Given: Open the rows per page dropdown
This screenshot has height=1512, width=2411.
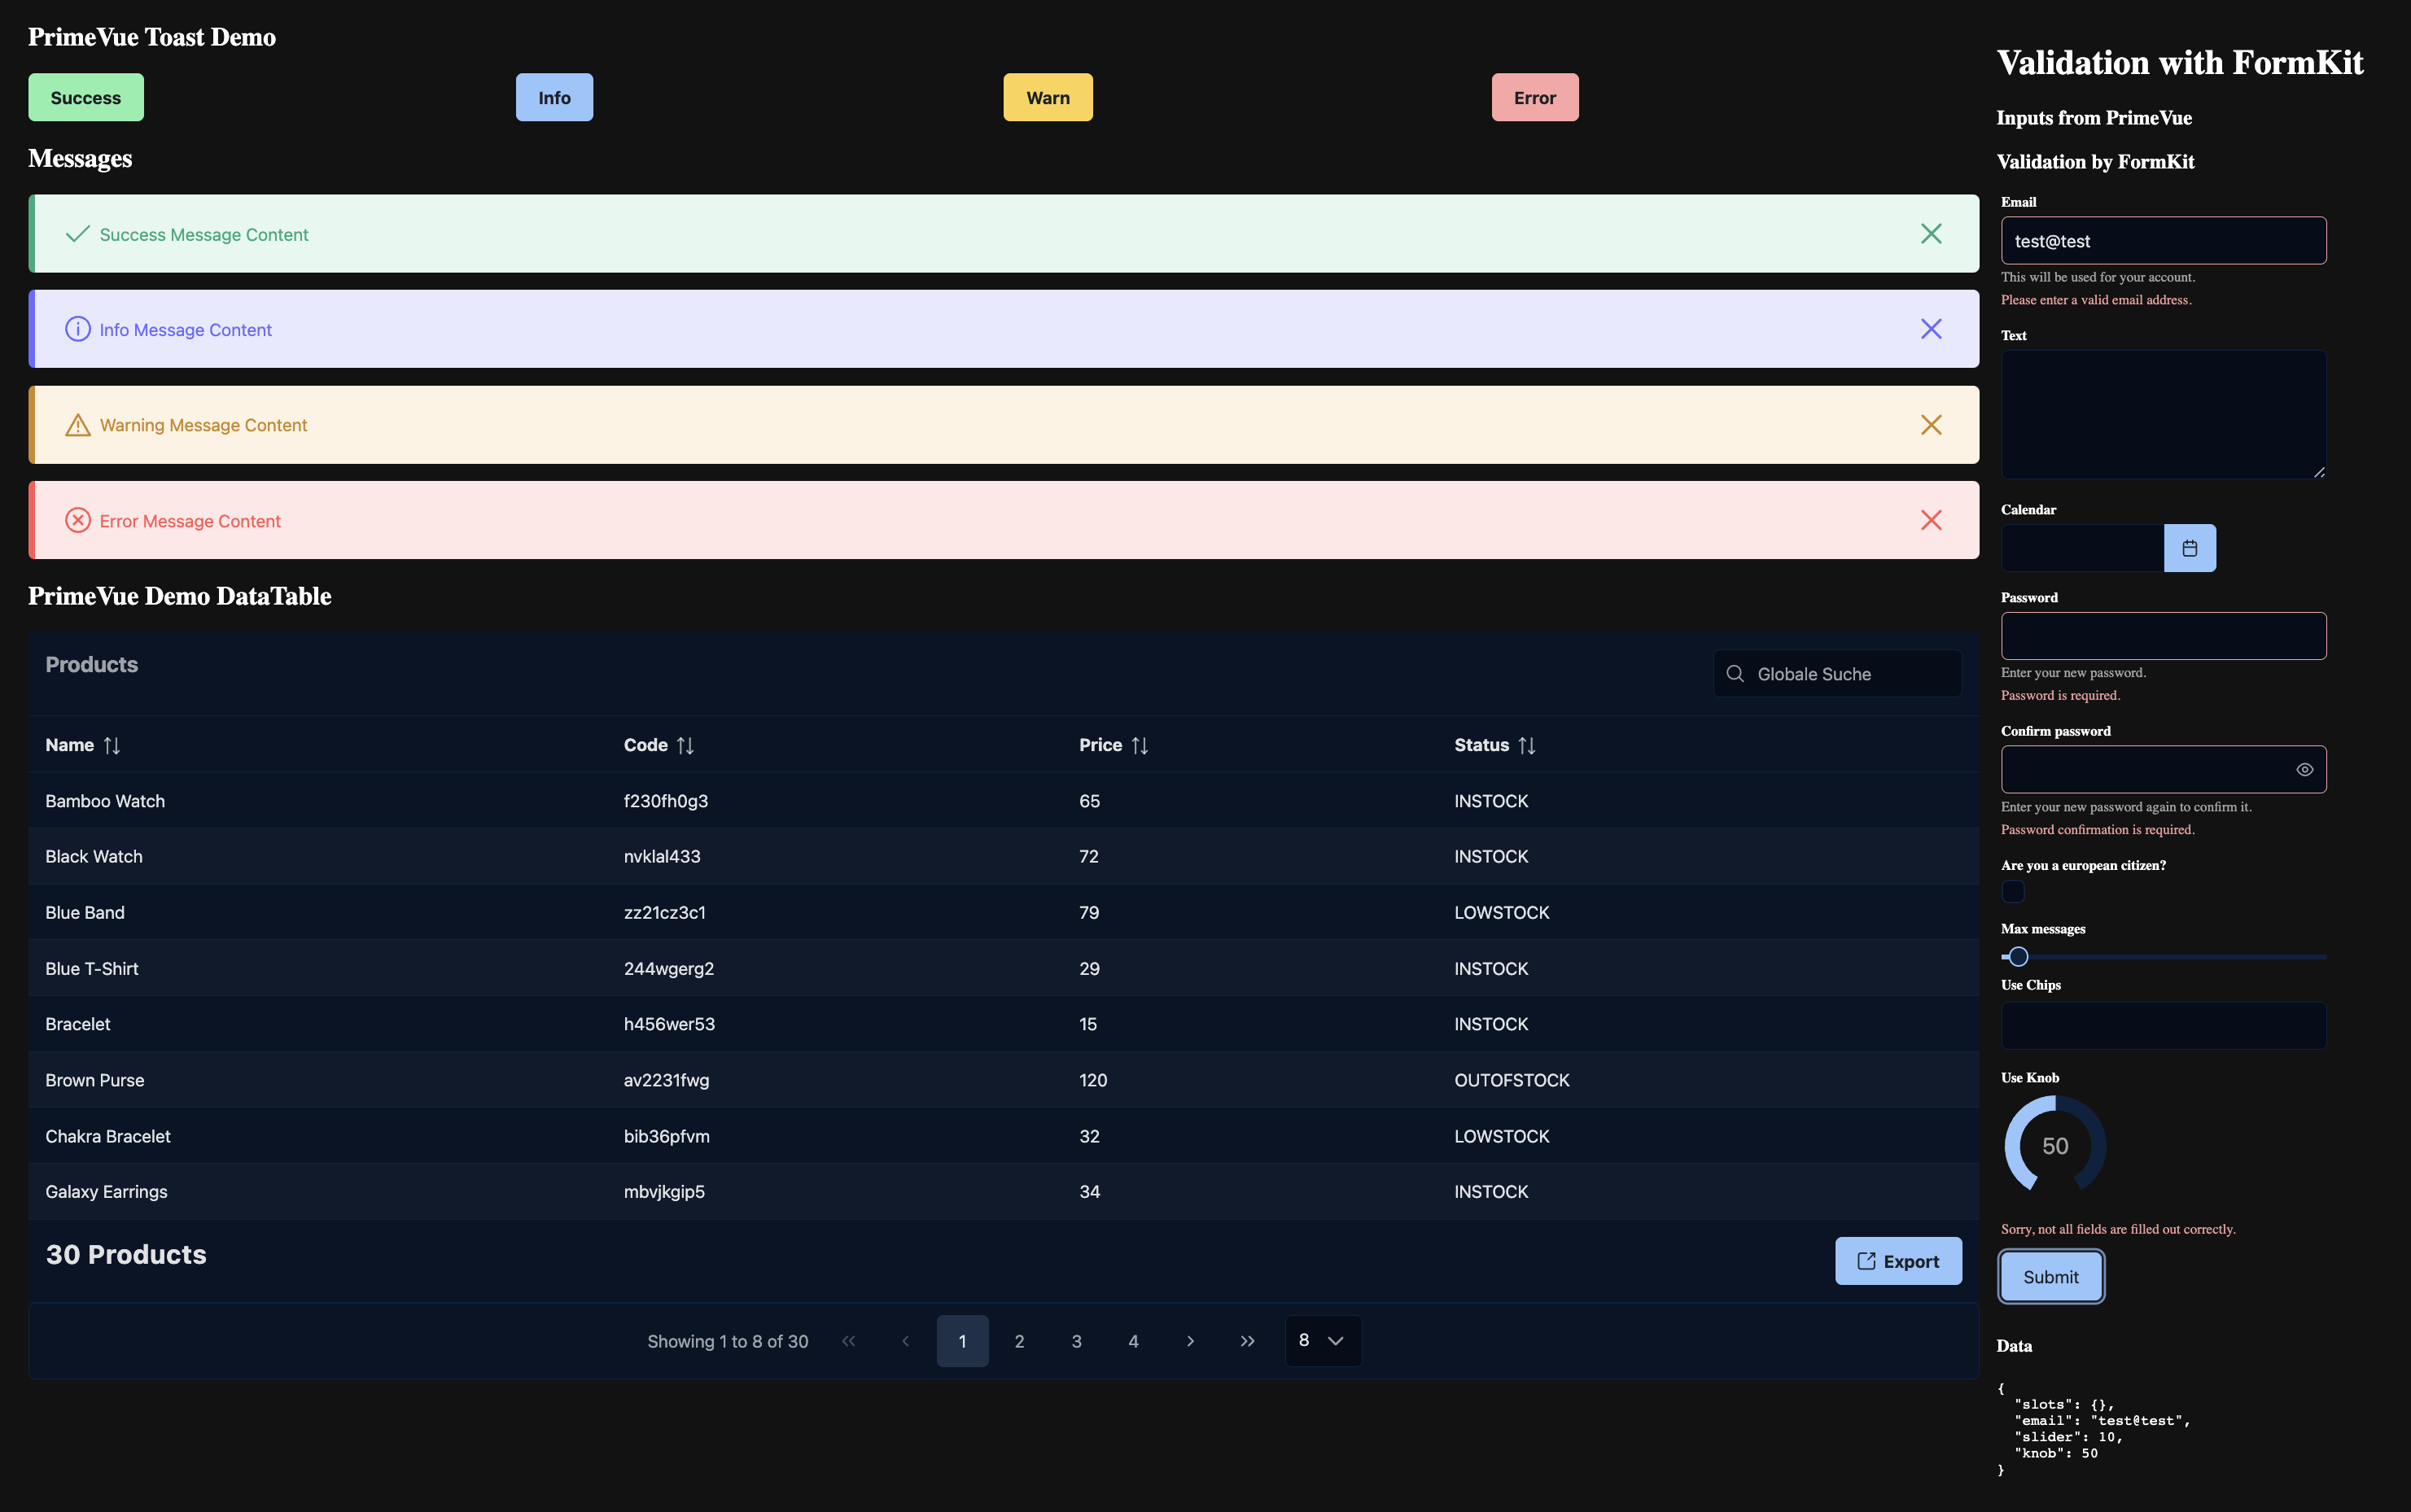Looking at the screenshot, I should [x=1322, y=1341].
